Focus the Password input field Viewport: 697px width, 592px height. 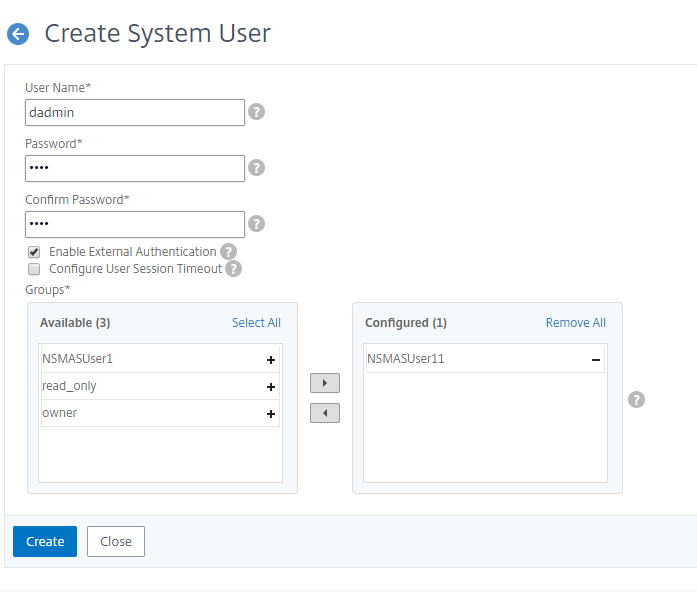tap(135, 168)
